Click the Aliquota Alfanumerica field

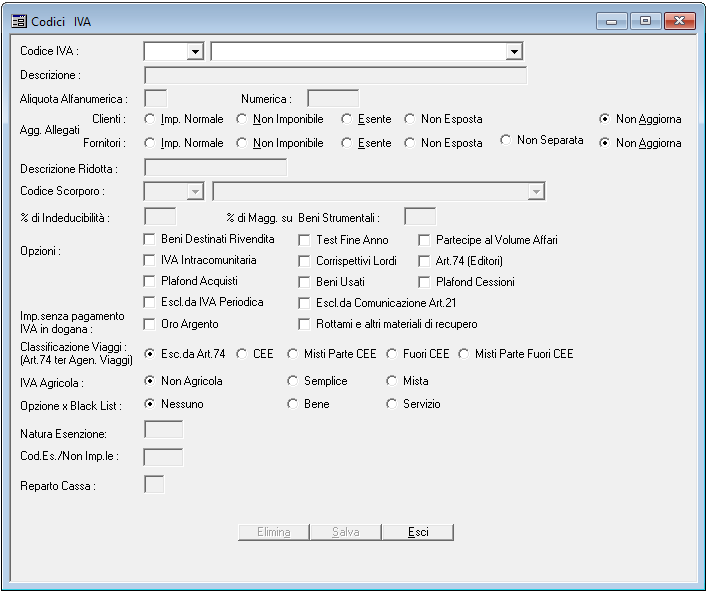click(x=155, y=98)
